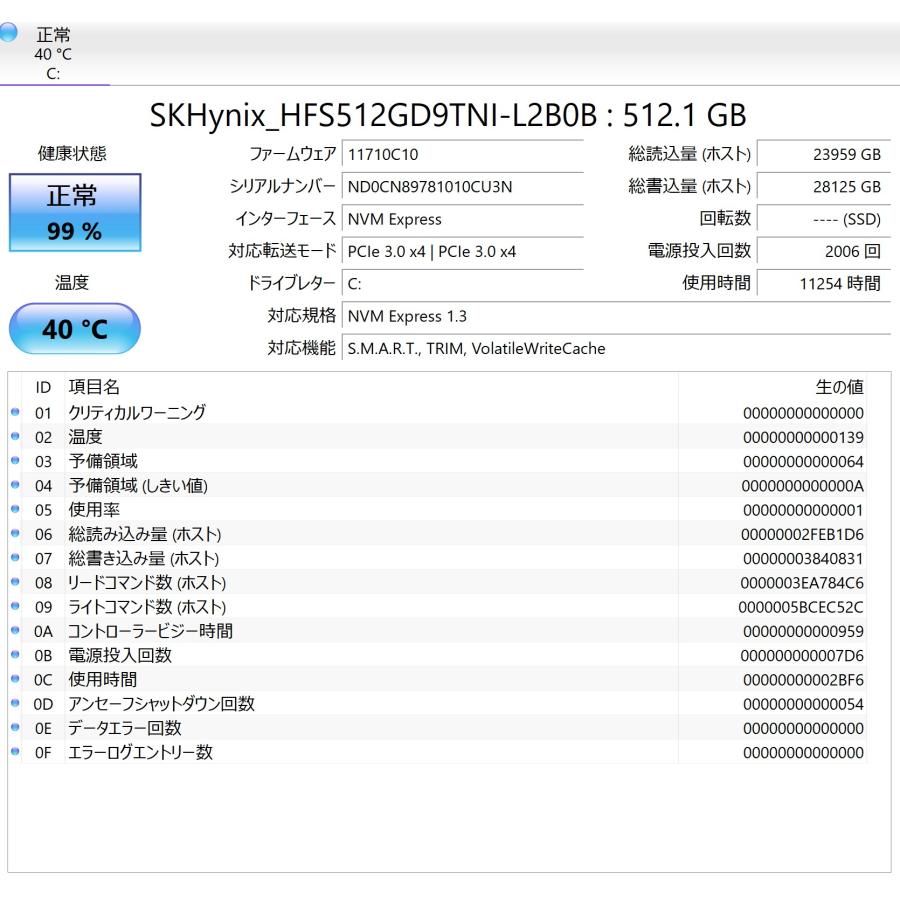Select the 総読み込み量 (ホスト) attribute name
Image resolution: width=900 pixels, height=900 pixels.
coord(145,534)
